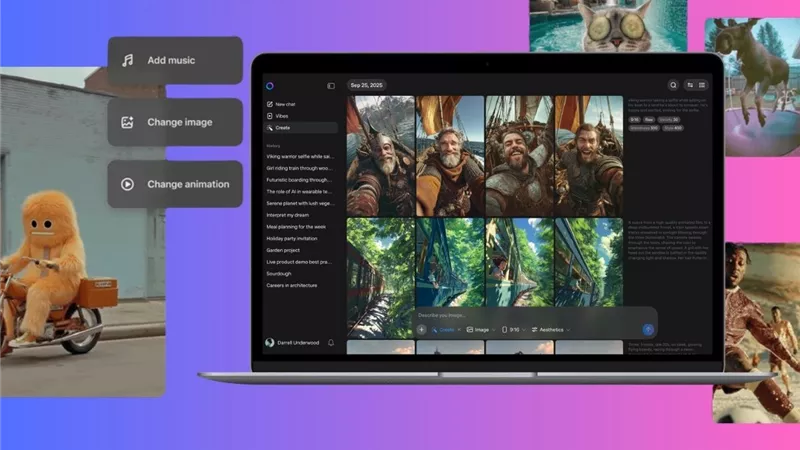Switch to the list view toggle

[x=702, y=85]
